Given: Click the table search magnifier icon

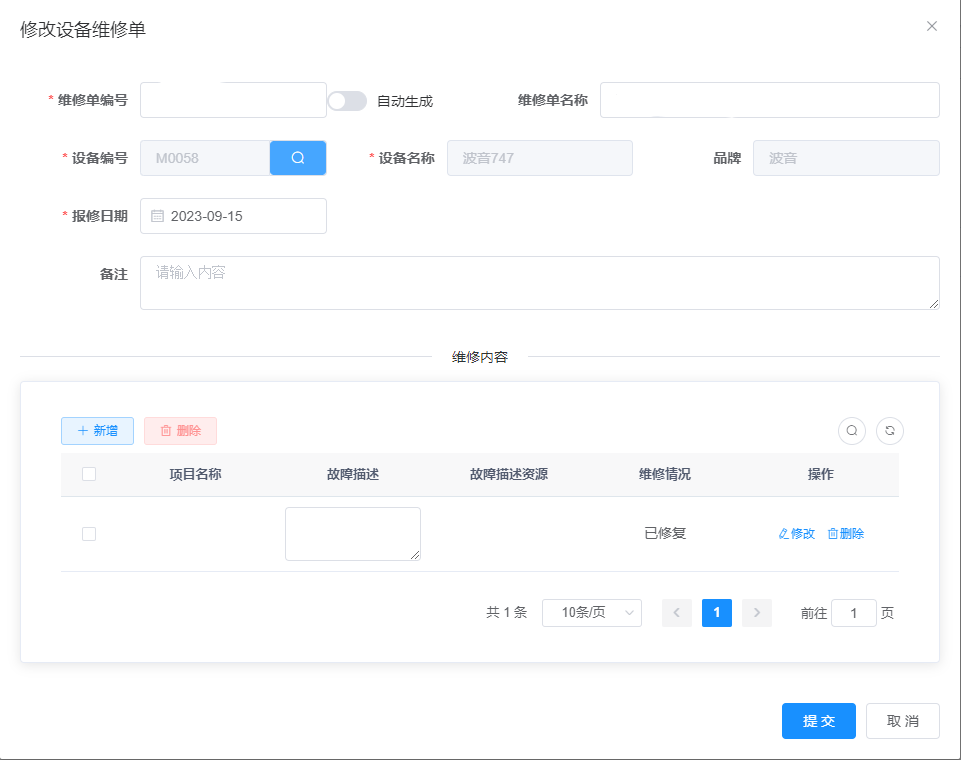Looking at the screenshot, I should click(x=852, y=431).
